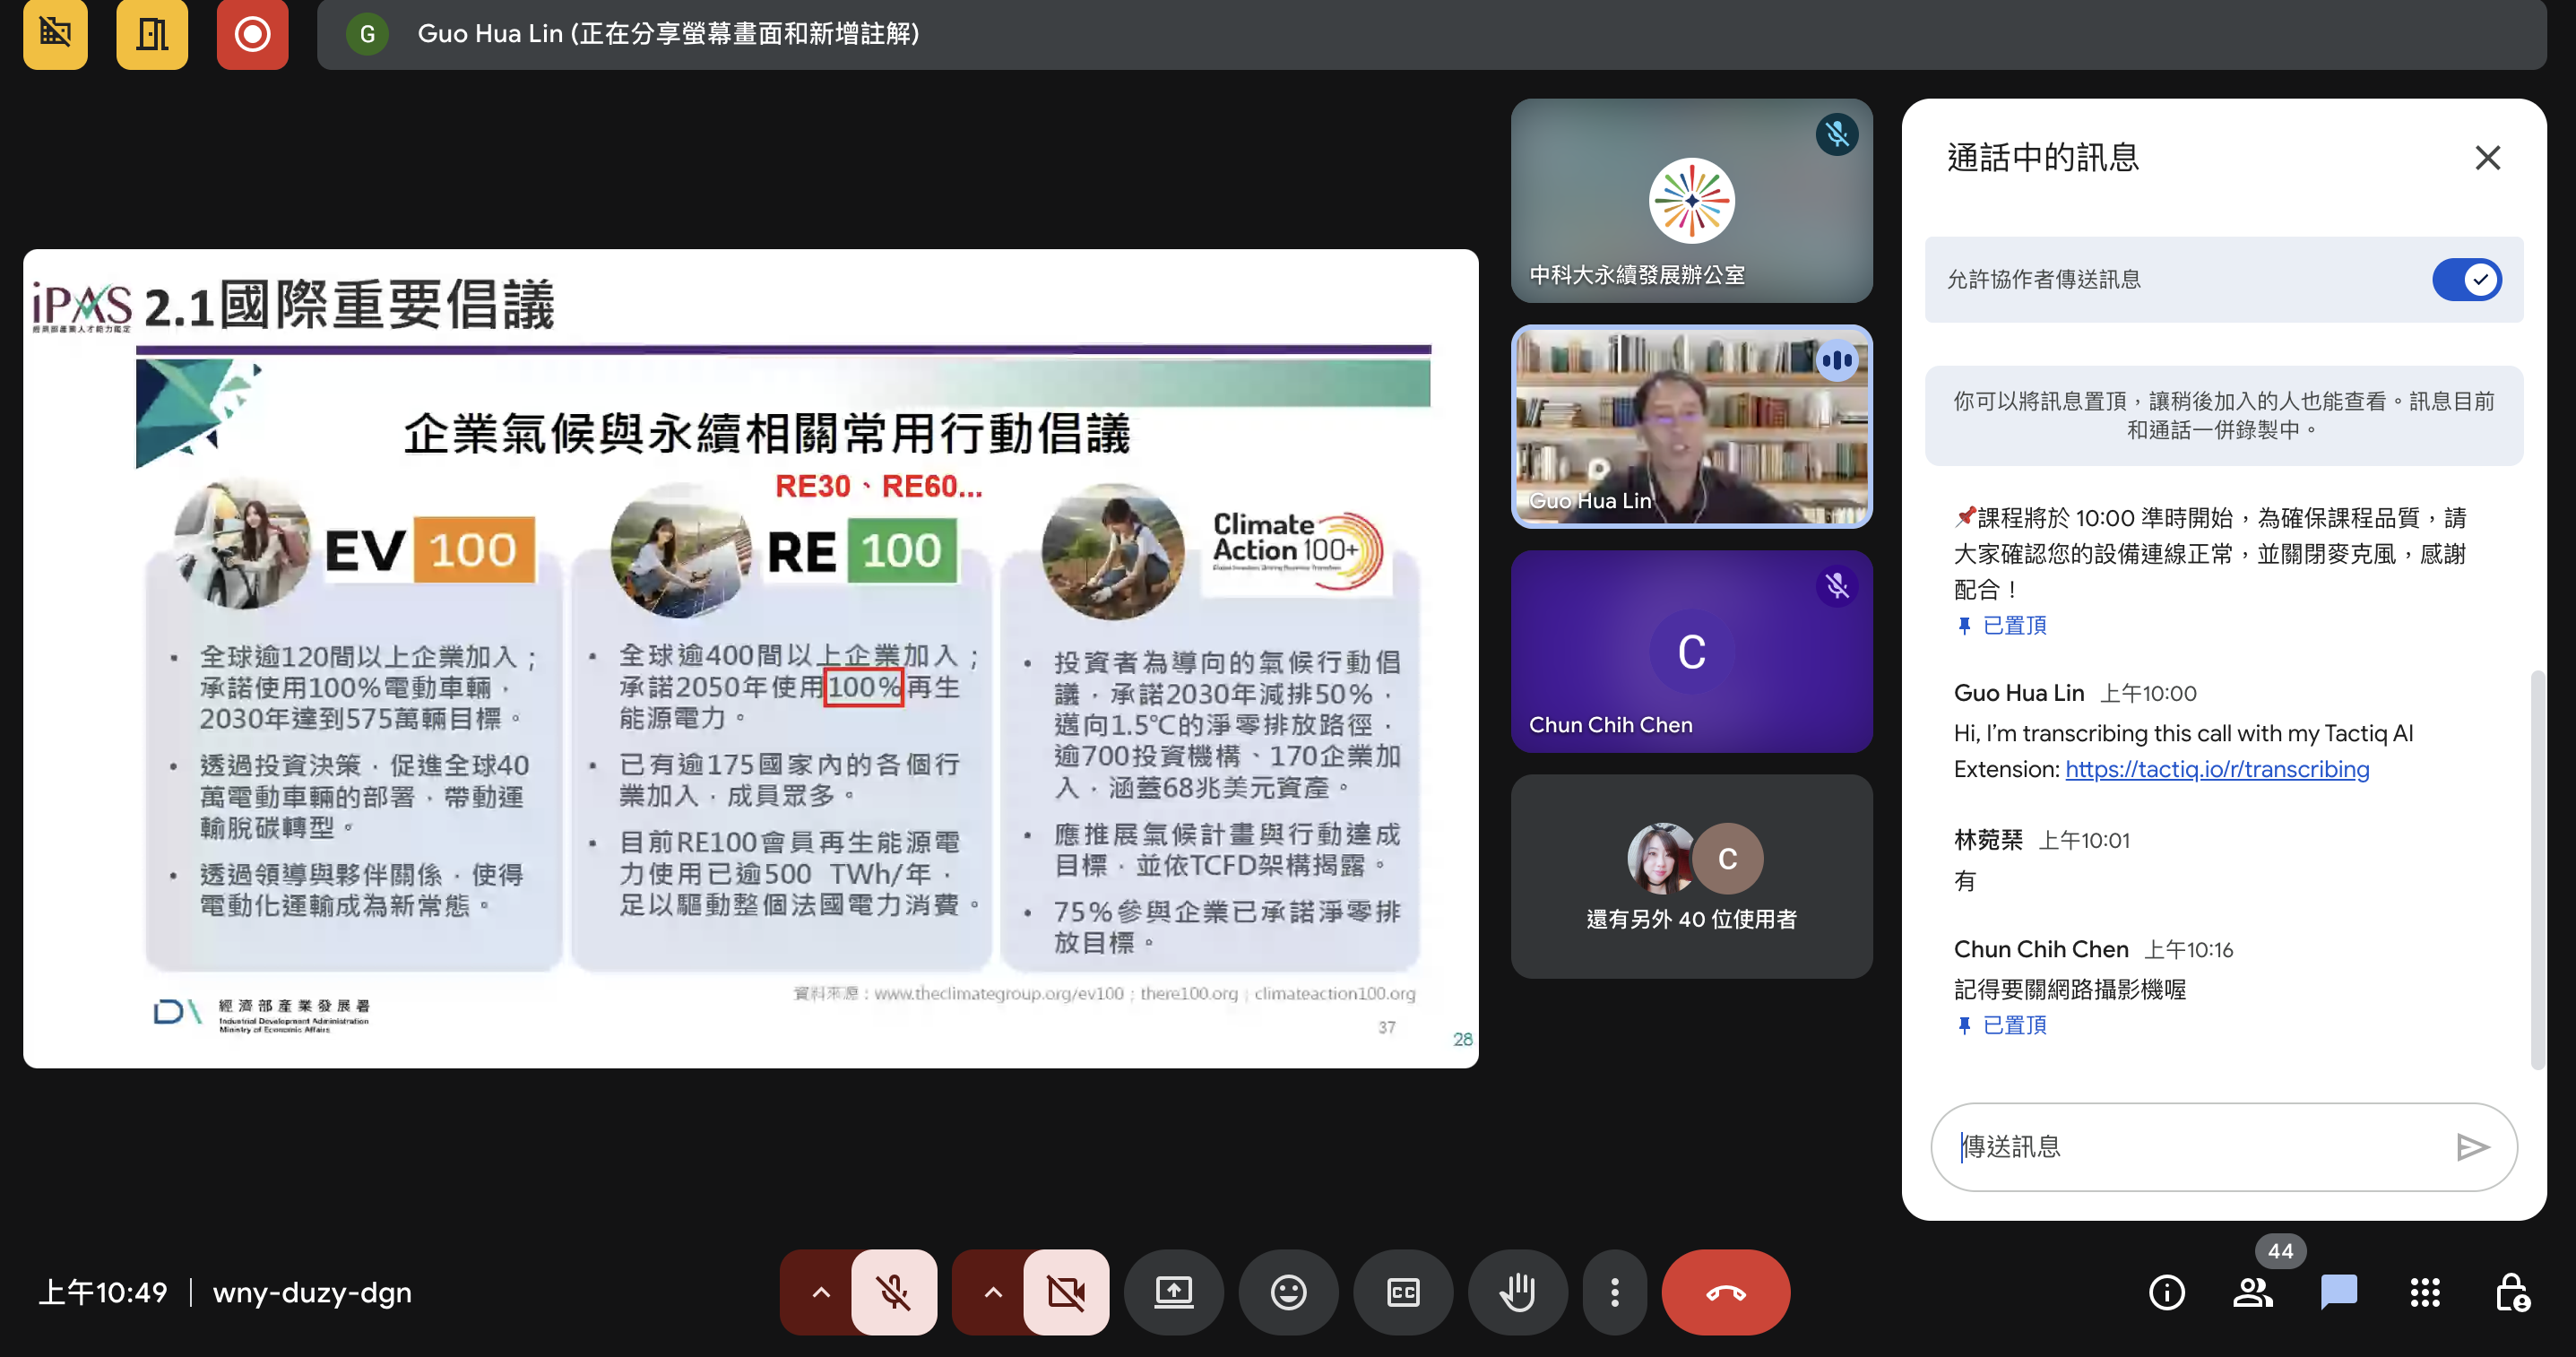Turn on the camera
The image size is (2576, 1357).
[x=1066, y=1292]
